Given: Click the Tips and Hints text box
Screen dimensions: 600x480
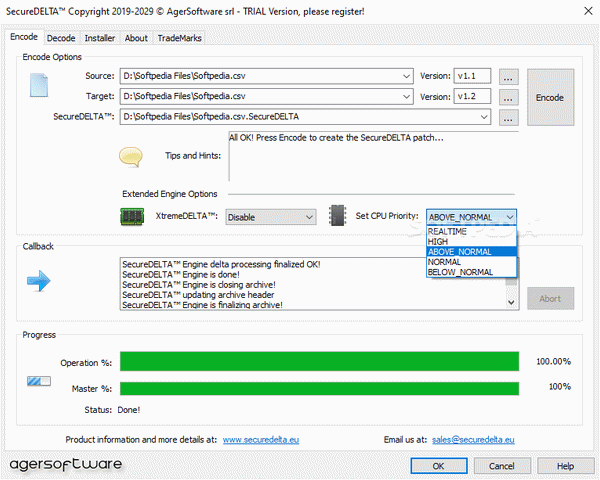Looking at the screenshot, I should (373, 156).
